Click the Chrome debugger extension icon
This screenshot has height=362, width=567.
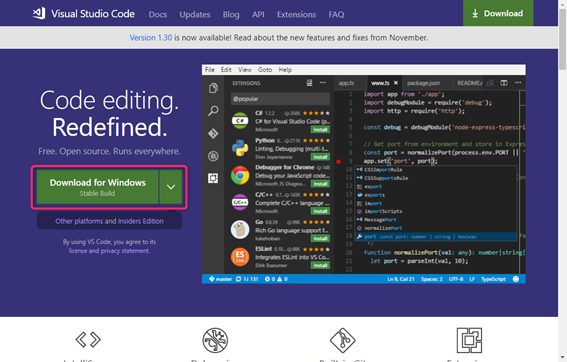pos(240,175)
